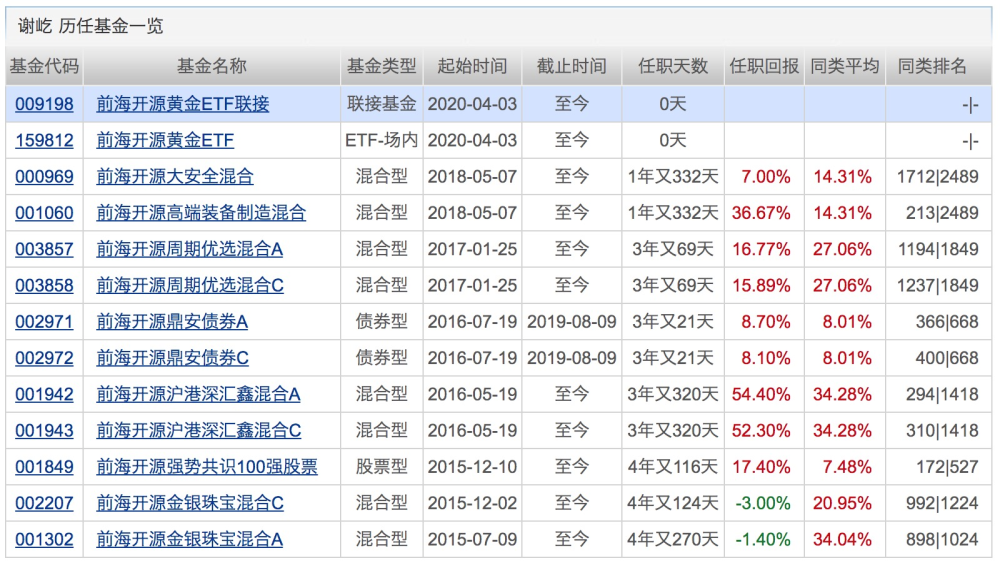Open fund code link 001943
Viewport: 1000px width, 568px height.
[x=44, y=431]
